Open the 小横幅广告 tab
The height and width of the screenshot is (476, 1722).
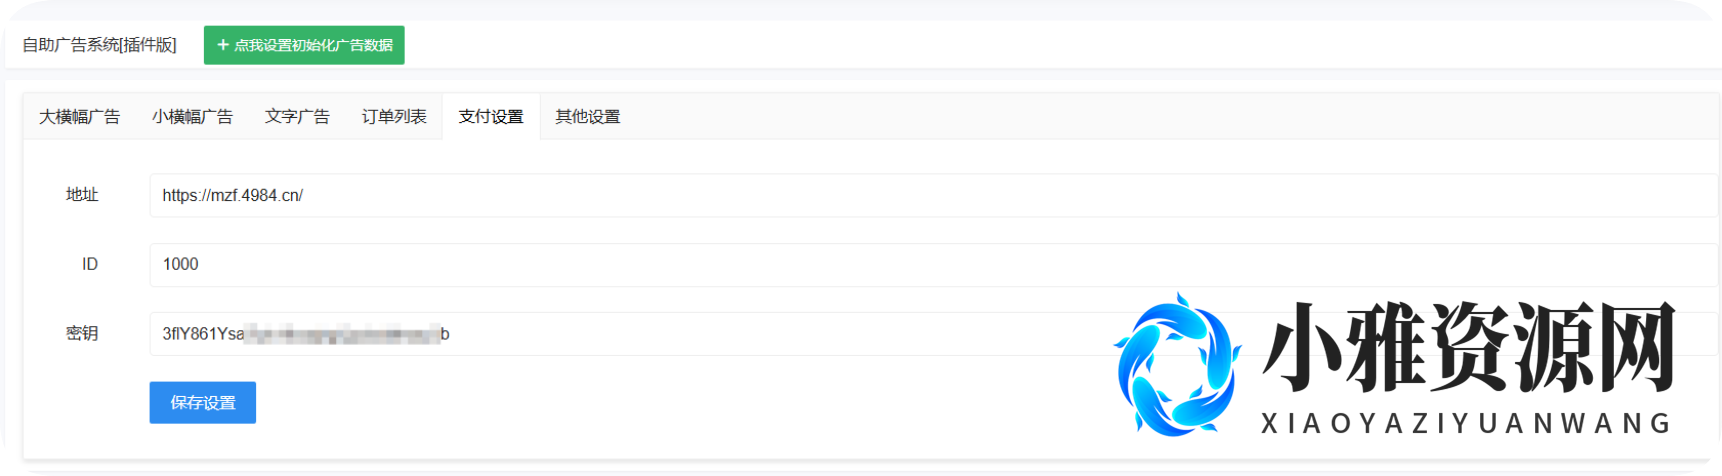point(192,117)
